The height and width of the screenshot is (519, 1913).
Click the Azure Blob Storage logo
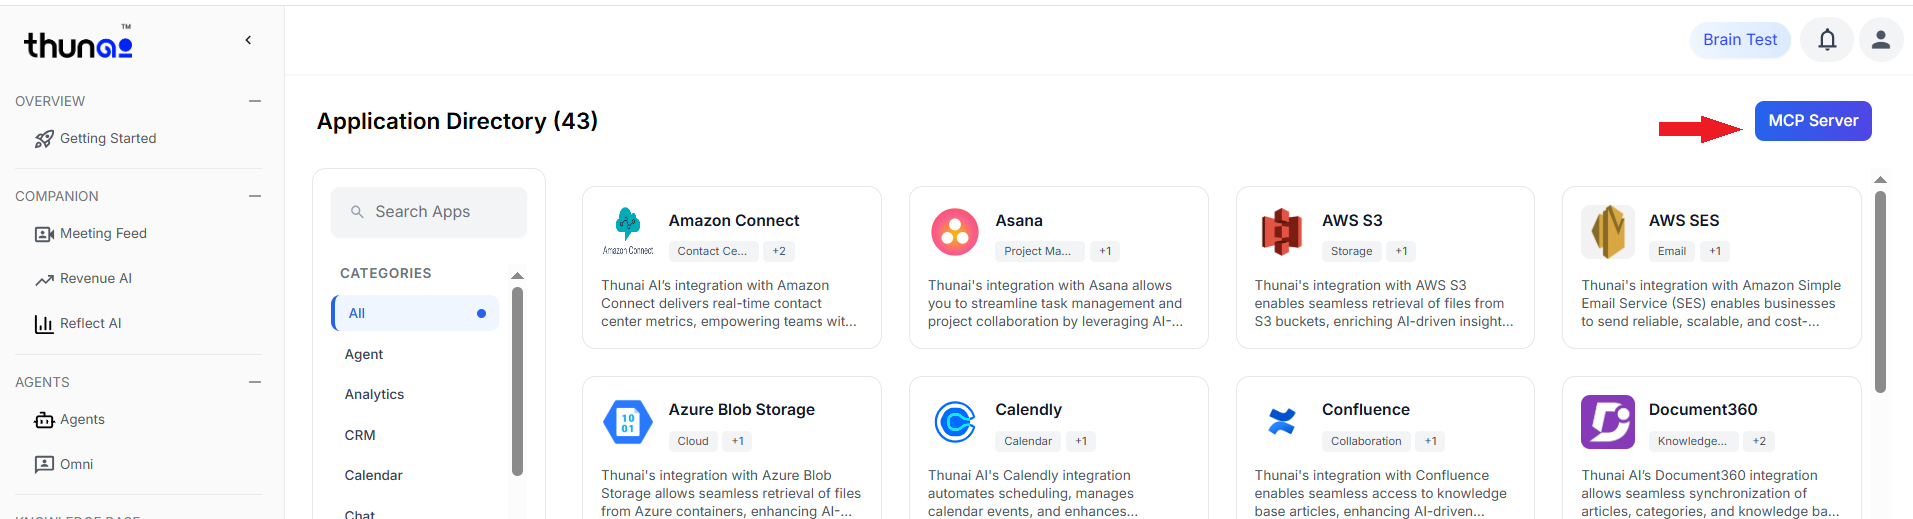628,421
